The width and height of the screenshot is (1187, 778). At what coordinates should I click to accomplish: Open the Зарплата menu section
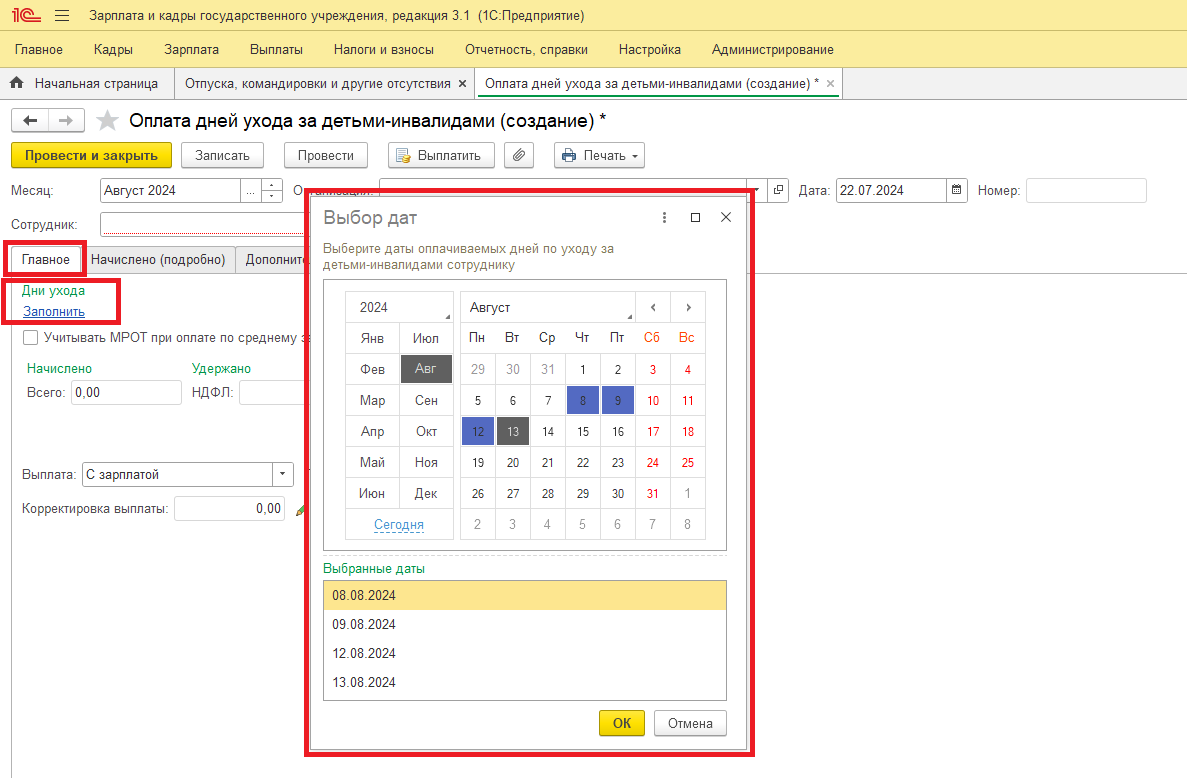click(192, 49)
